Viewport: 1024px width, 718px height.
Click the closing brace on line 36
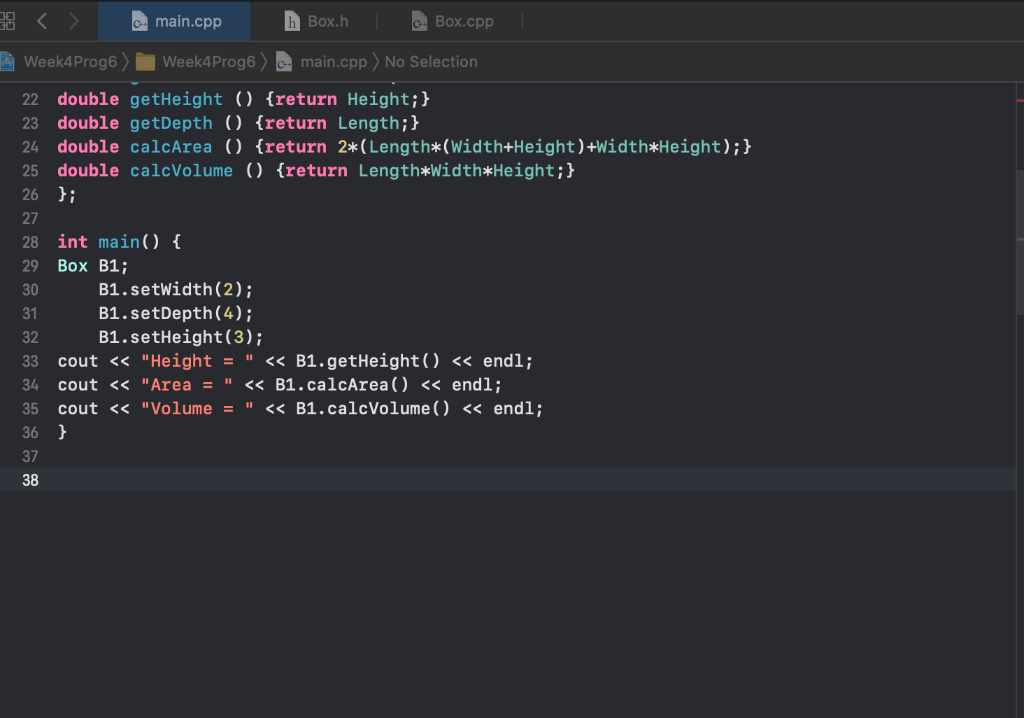62,432
